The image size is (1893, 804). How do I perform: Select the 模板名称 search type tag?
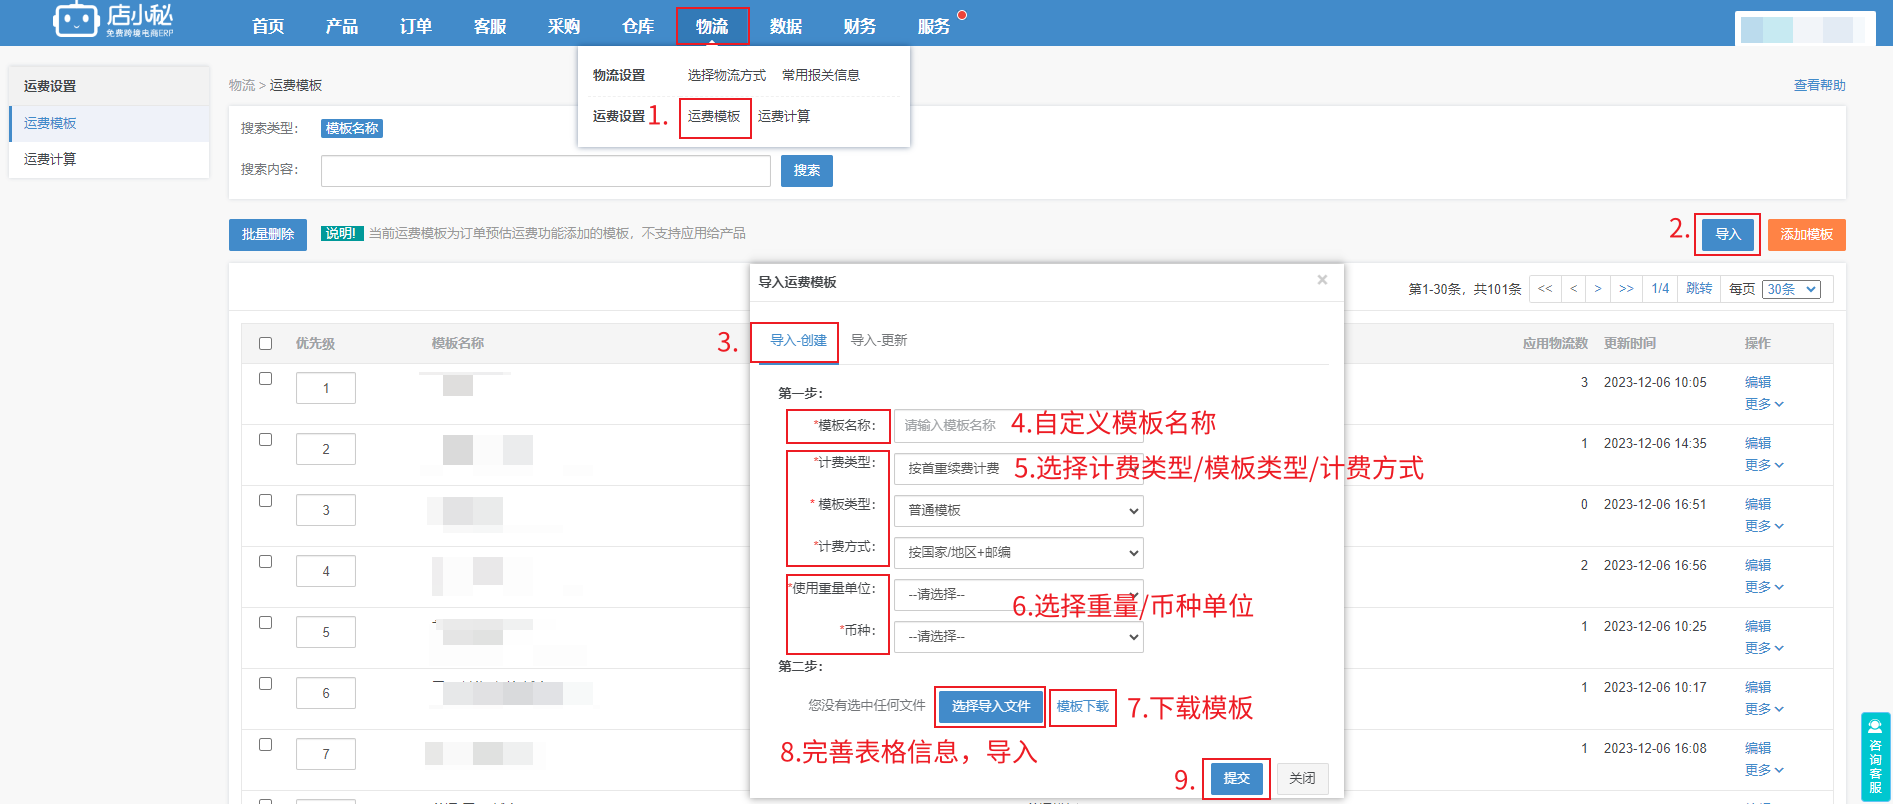(352, 129)
